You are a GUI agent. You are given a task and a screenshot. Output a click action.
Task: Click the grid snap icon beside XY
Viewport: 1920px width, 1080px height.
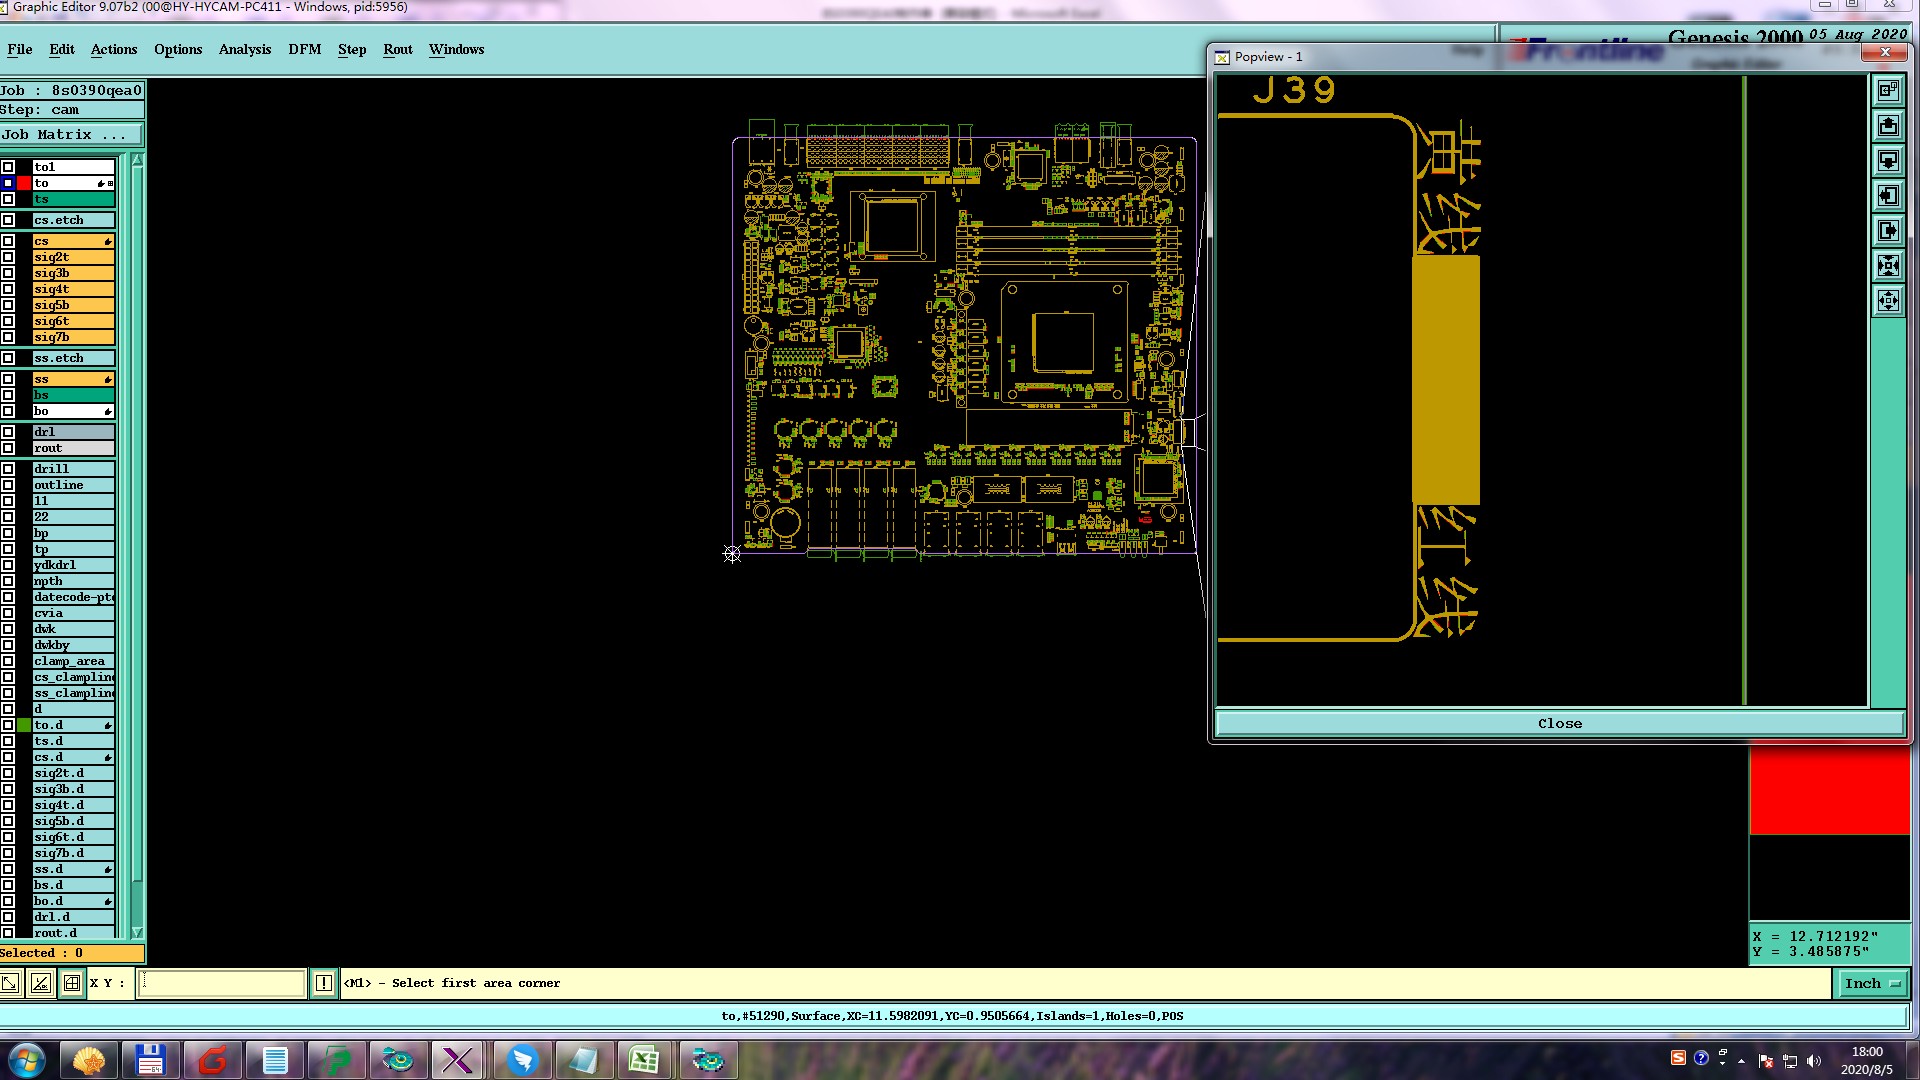(72, 983)
